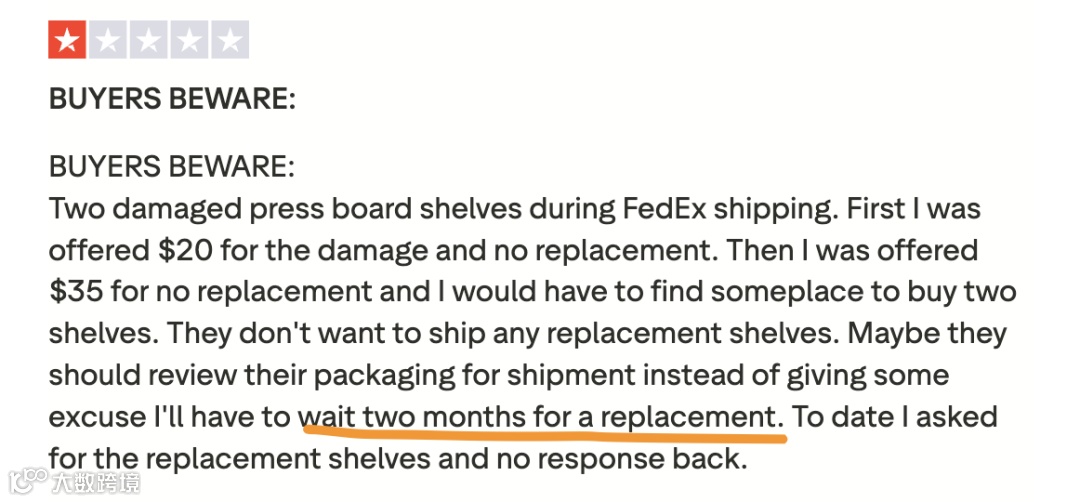Click the 'To date I asked' text
Viewport: 1080px width, 502px height.
pyautogui.click(x=895, y=417)
